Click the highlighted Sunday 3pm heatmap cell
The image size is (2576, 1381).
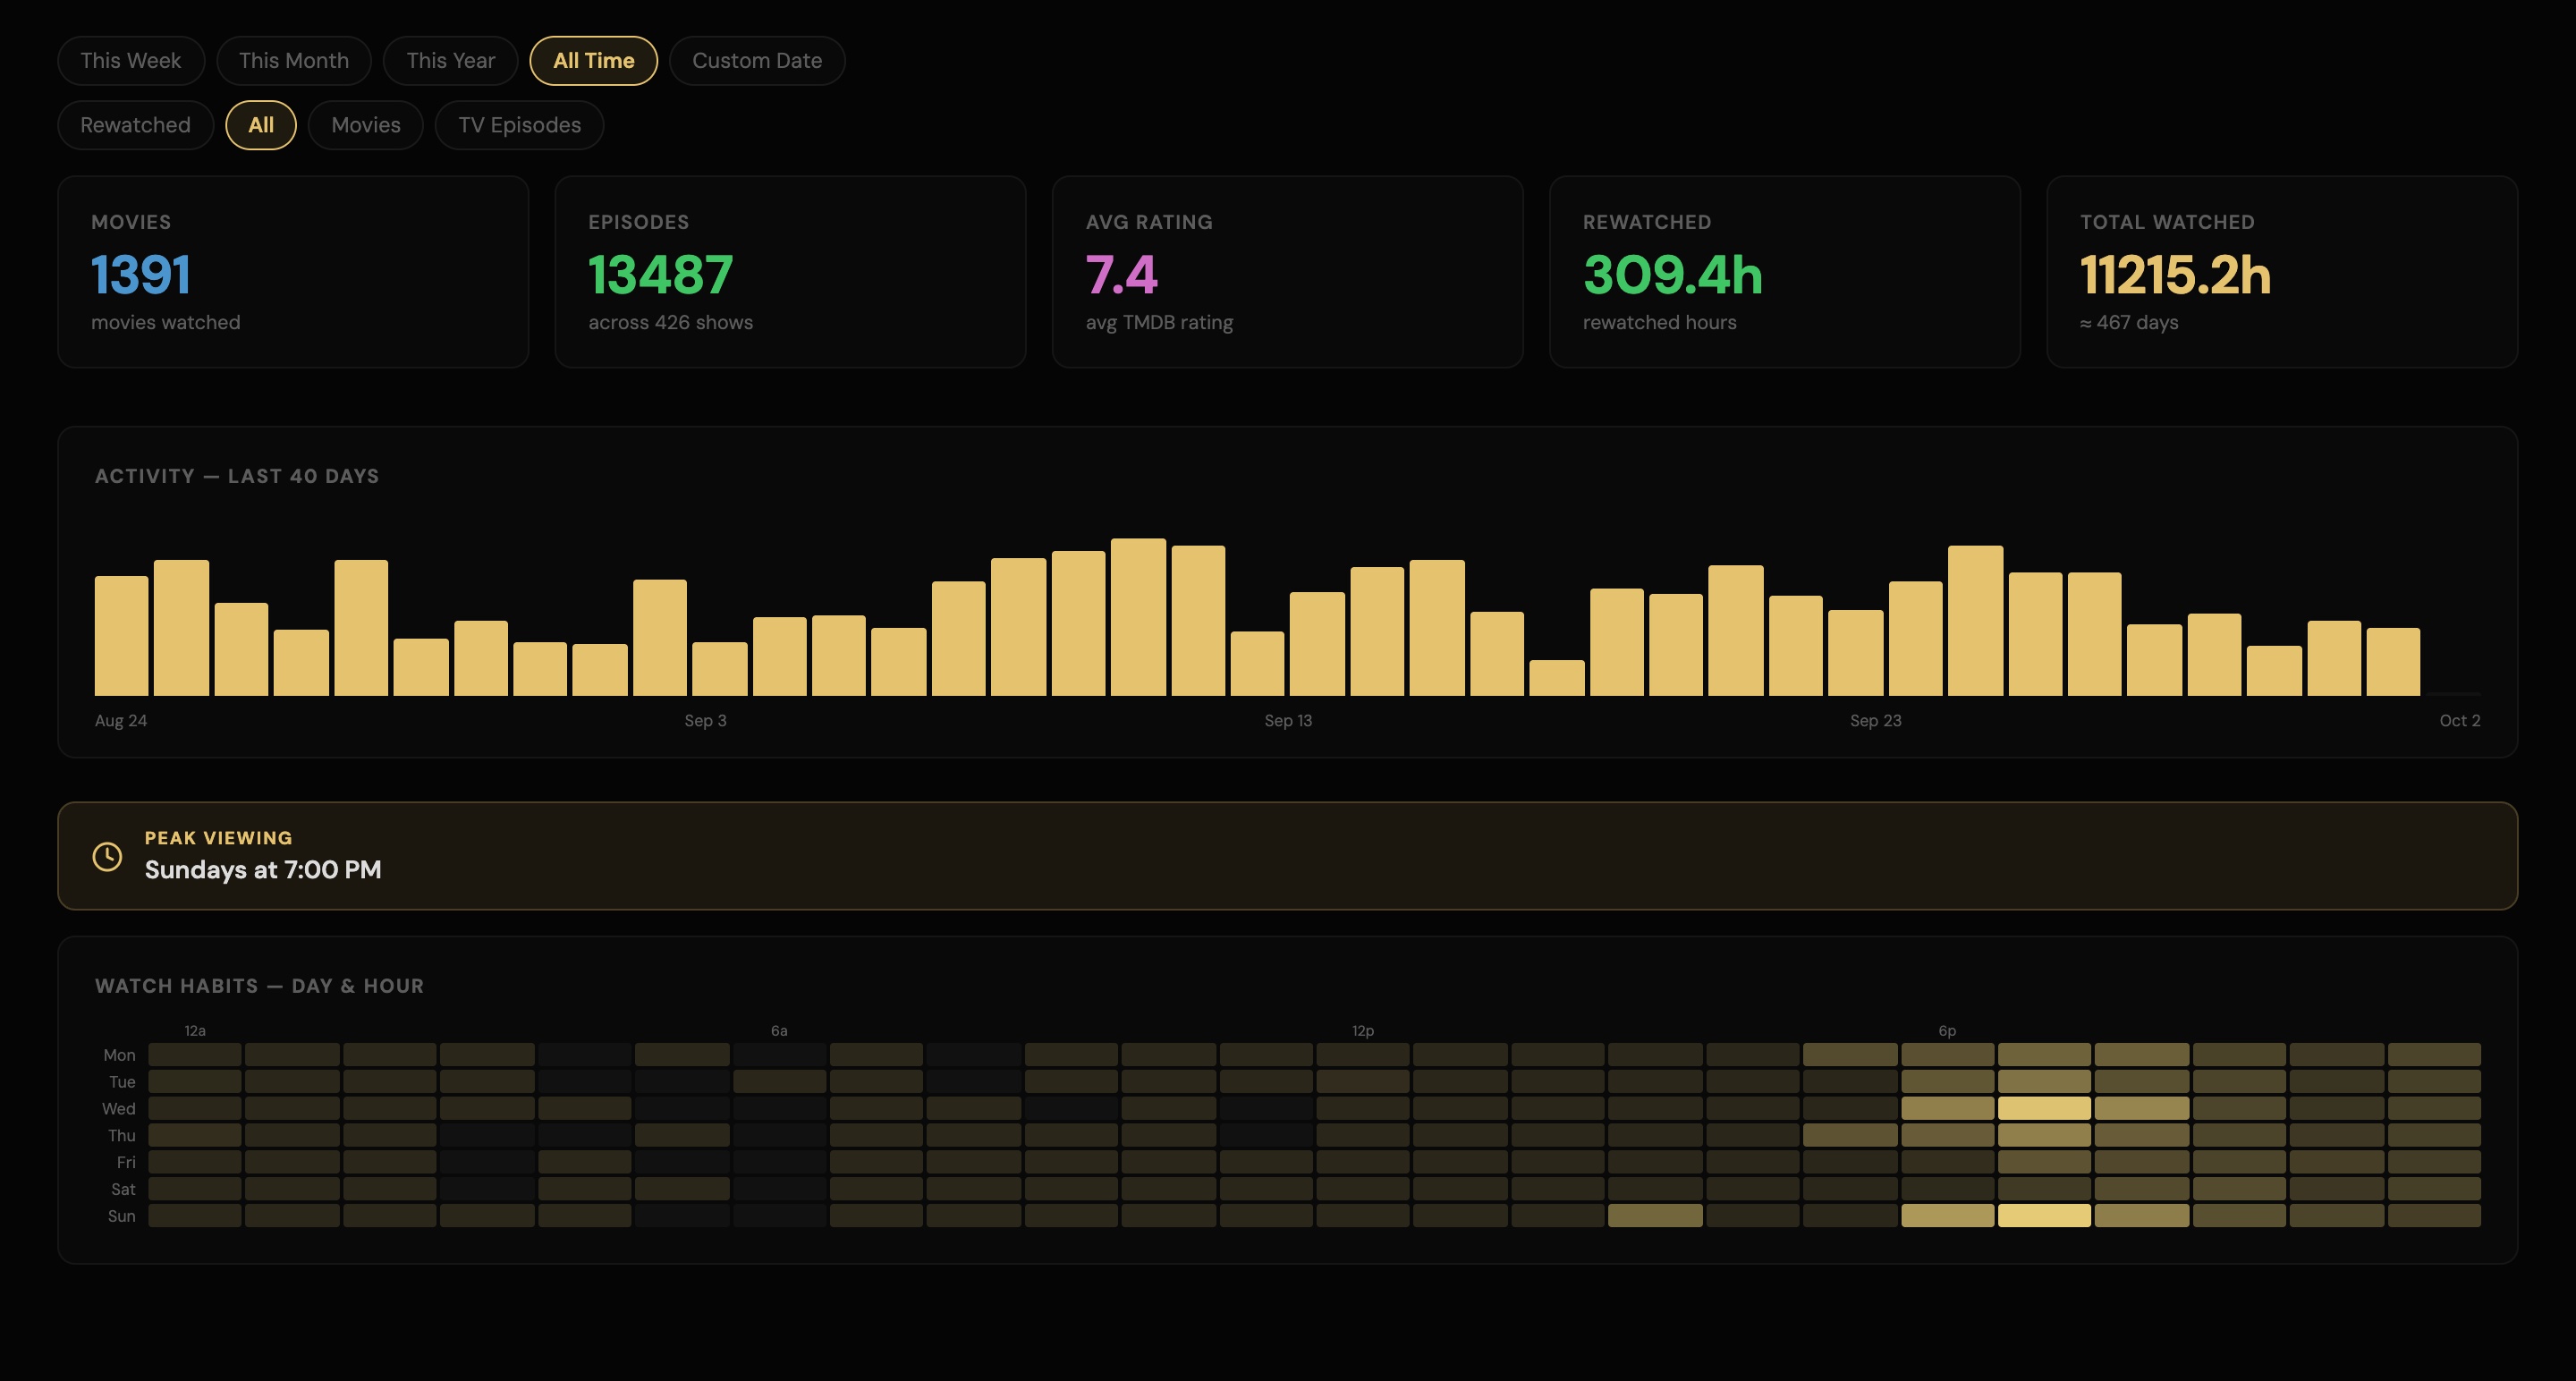pos(1655,1216)
